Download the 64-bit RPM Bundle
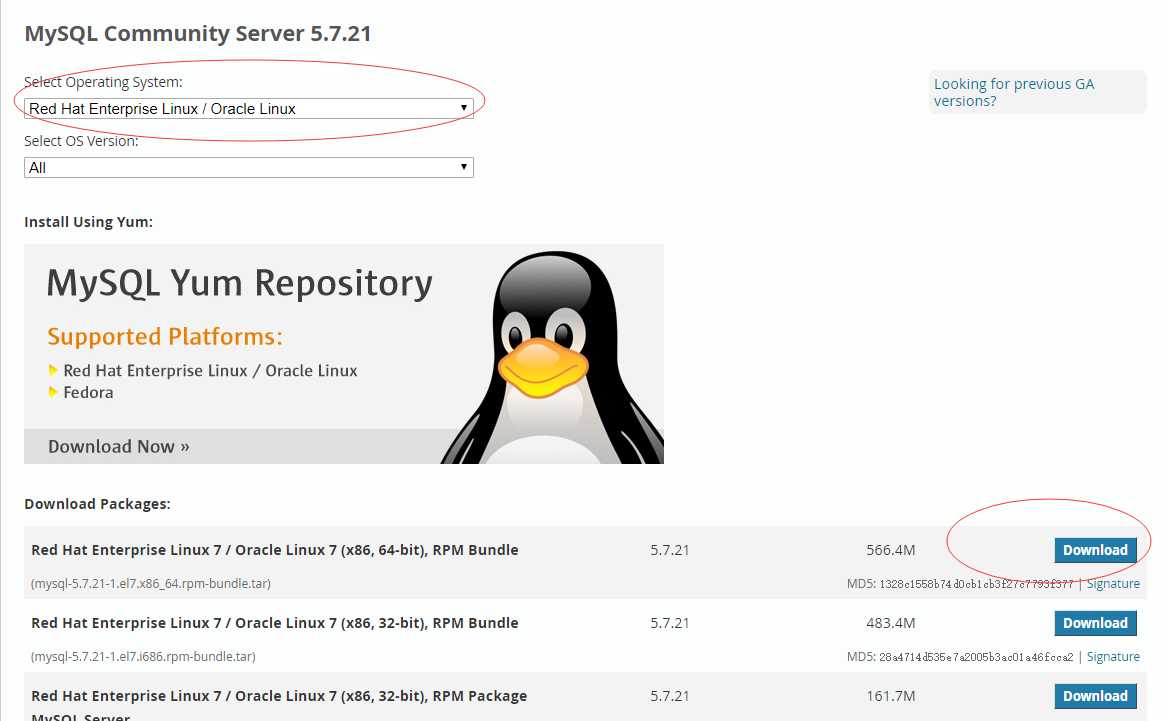The width and height of the screenshot is (1162, 721). pos(1095,550)
